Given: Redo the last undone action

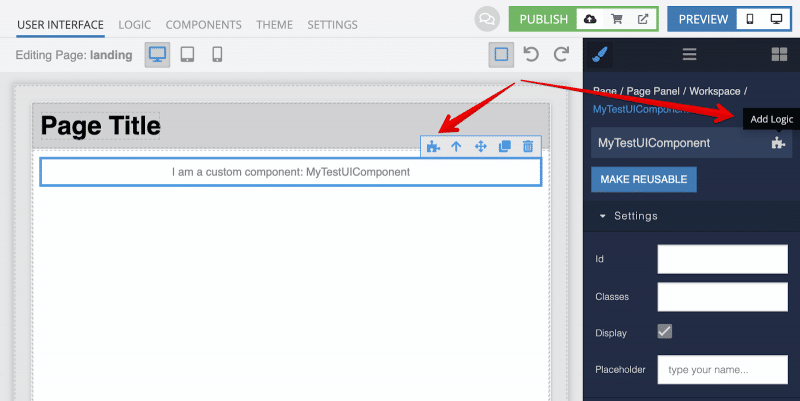Looking at the screenshot, I should coord(561,54).
